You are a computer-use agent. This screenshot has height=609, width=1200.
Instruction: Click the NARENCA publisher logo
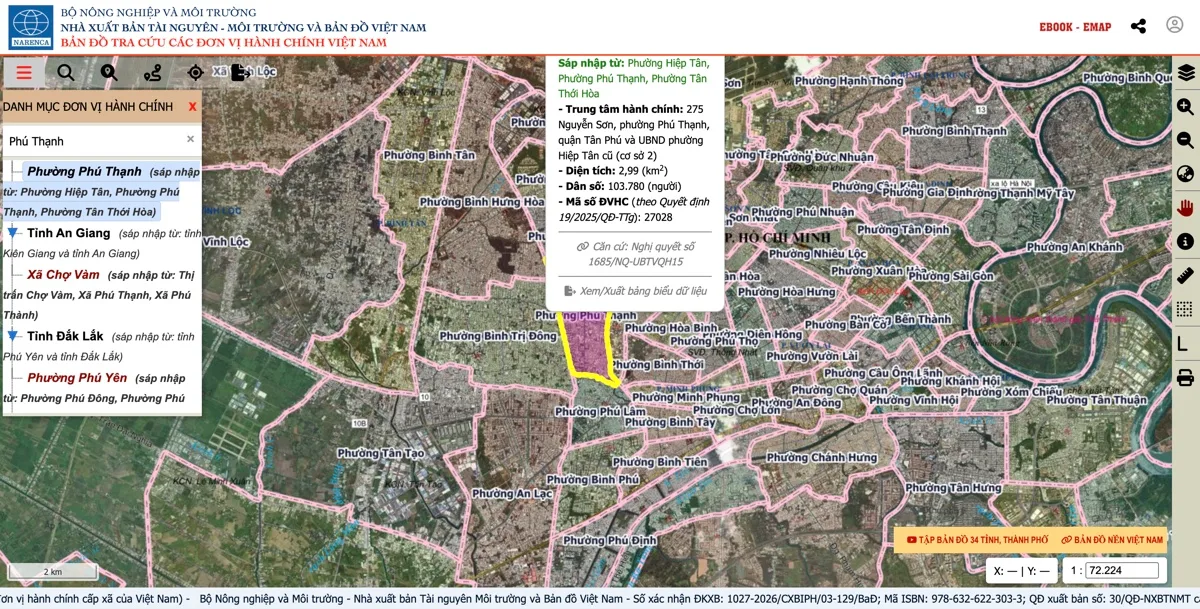coord(31,28)
